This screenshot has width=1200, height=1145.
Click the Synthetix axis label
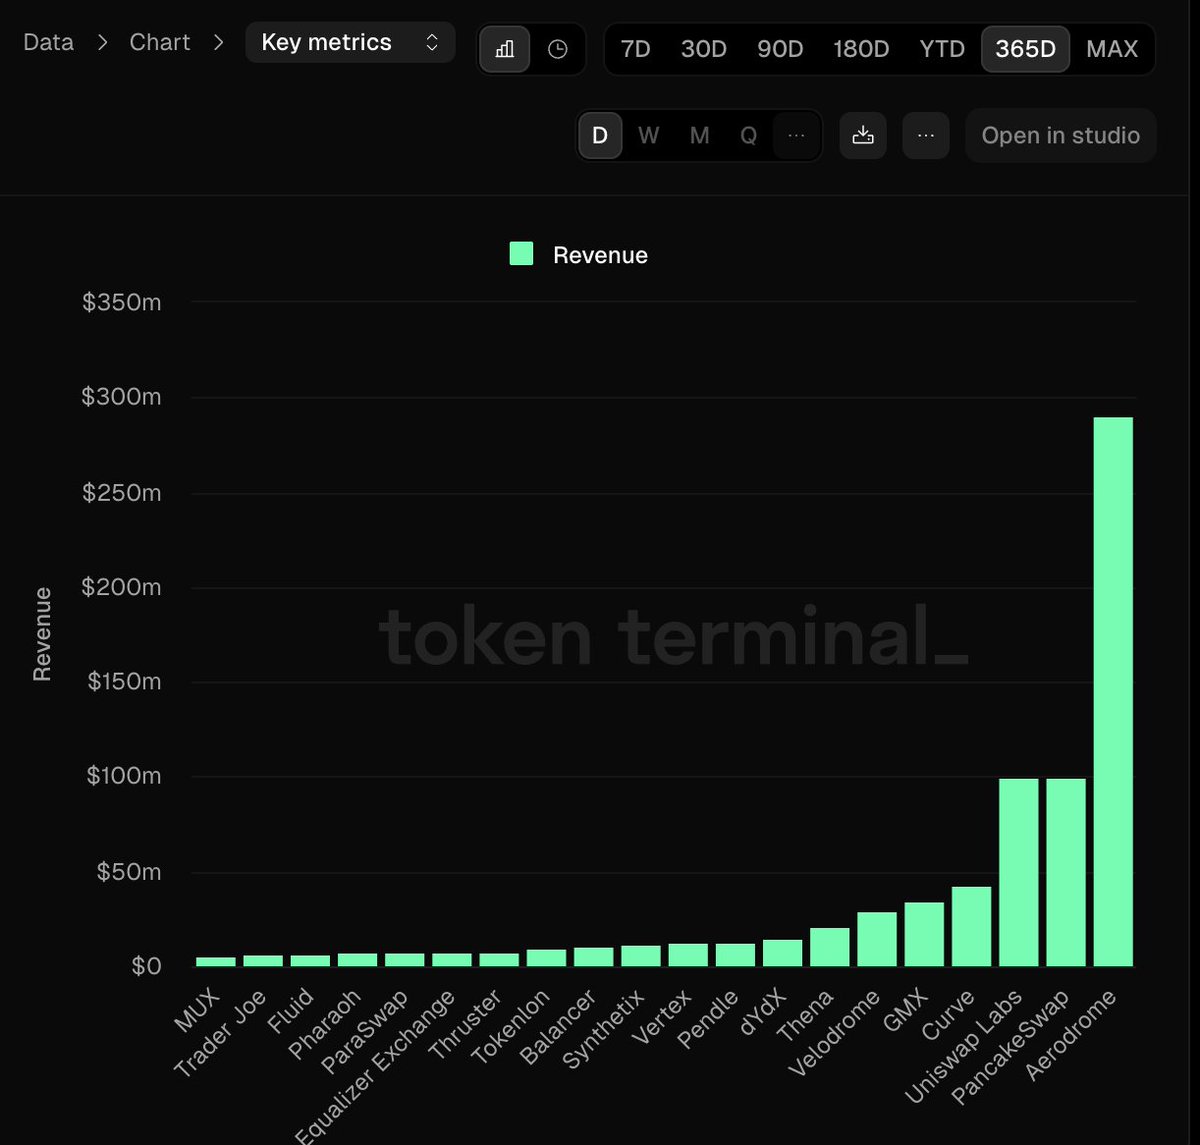tap(604, 1029)
